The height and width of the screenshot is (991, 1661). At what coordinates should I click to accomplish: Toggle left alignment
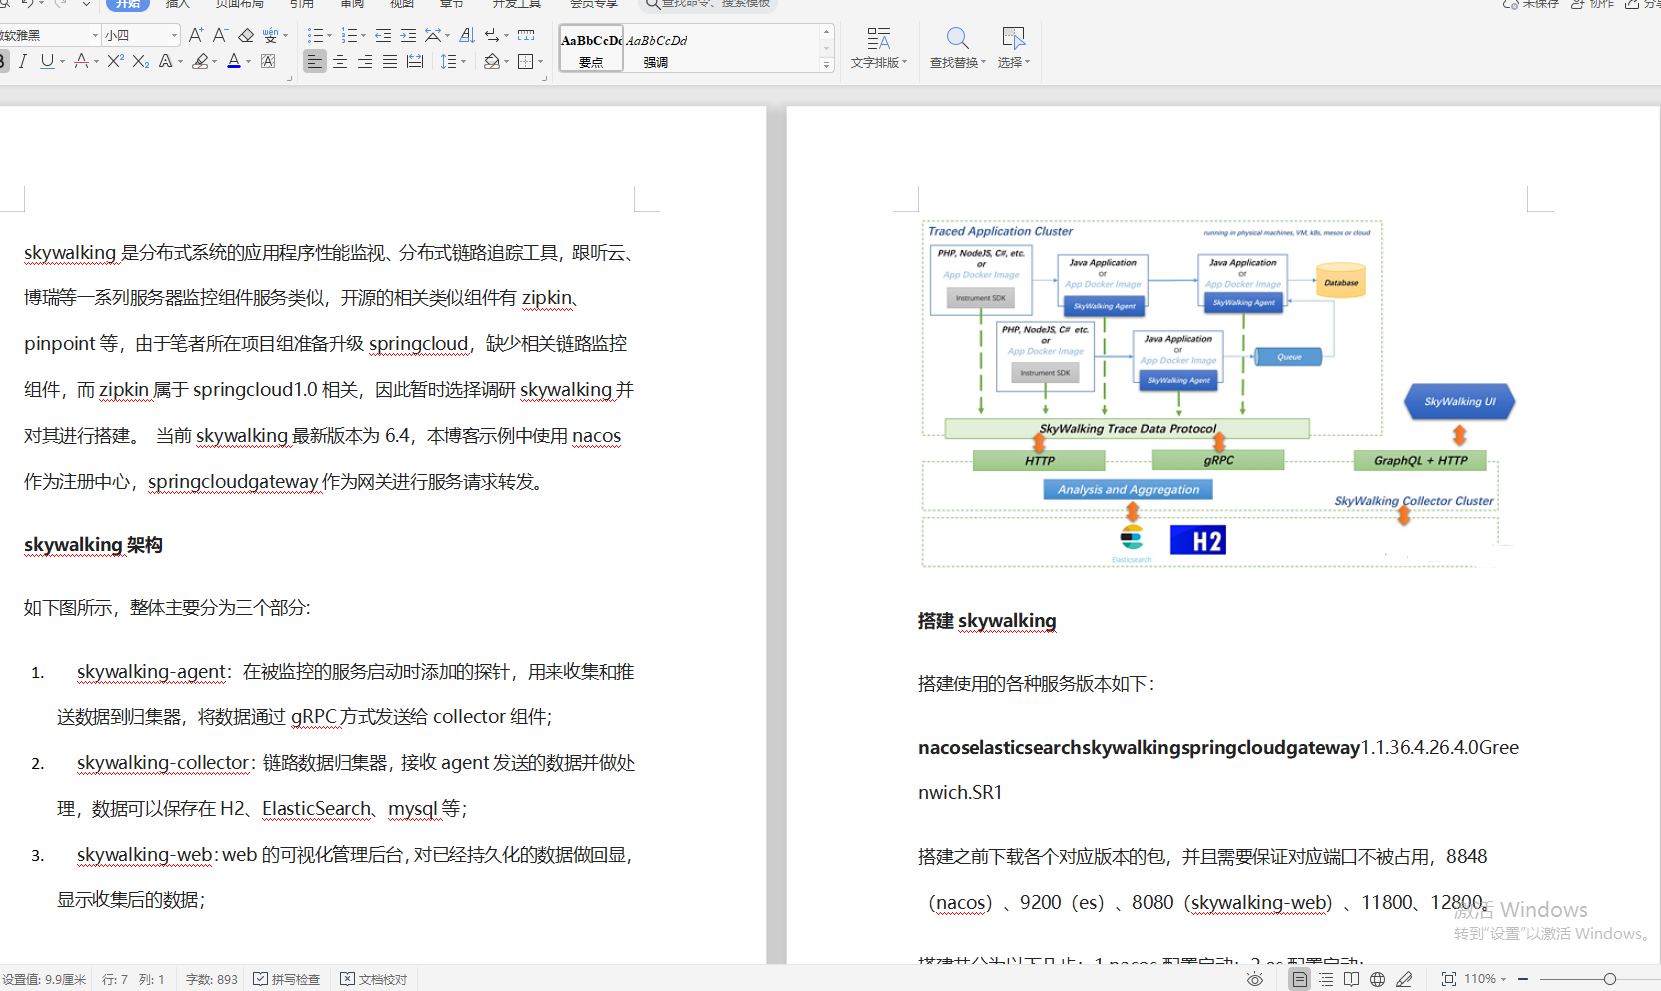pyautogui.click(x=315, y=62)
